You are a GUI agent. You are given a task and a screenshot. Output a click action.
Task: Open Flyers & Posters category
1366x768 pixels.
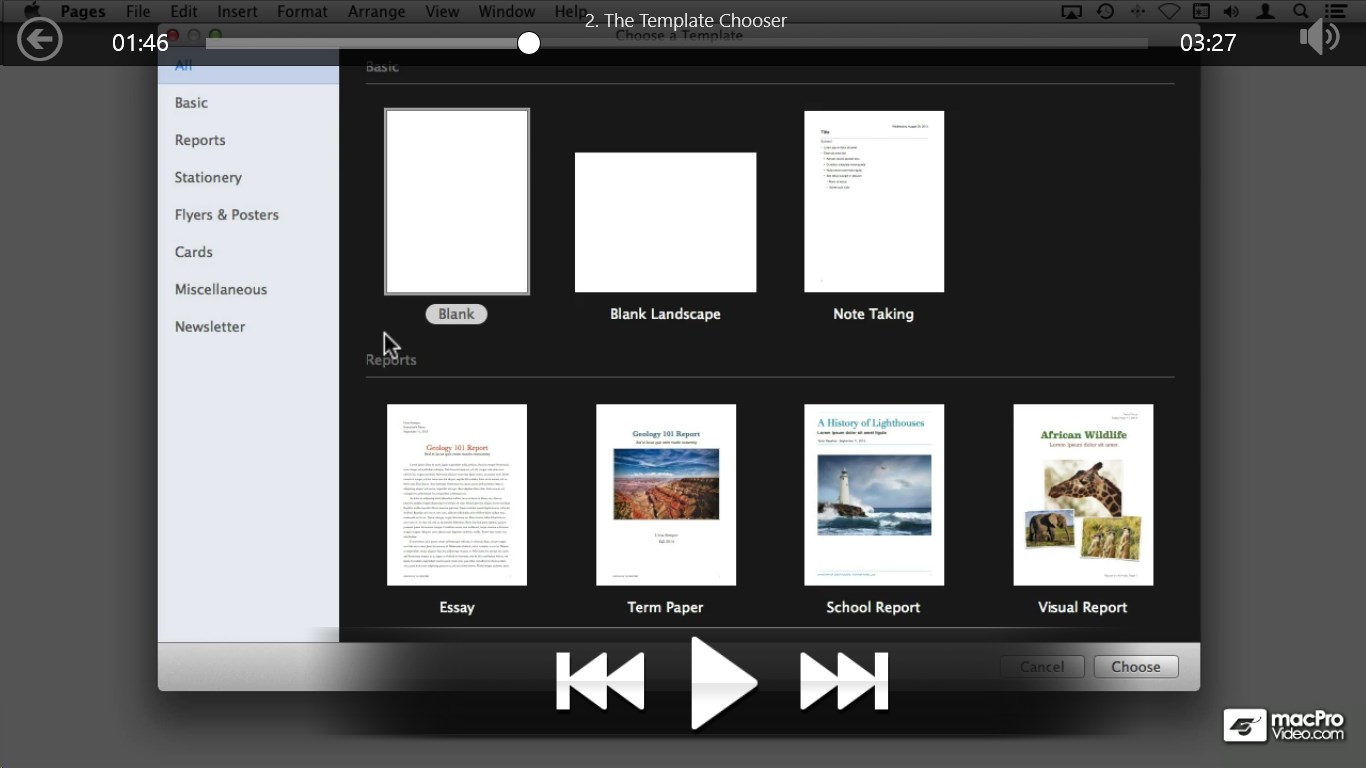[227, 215]
